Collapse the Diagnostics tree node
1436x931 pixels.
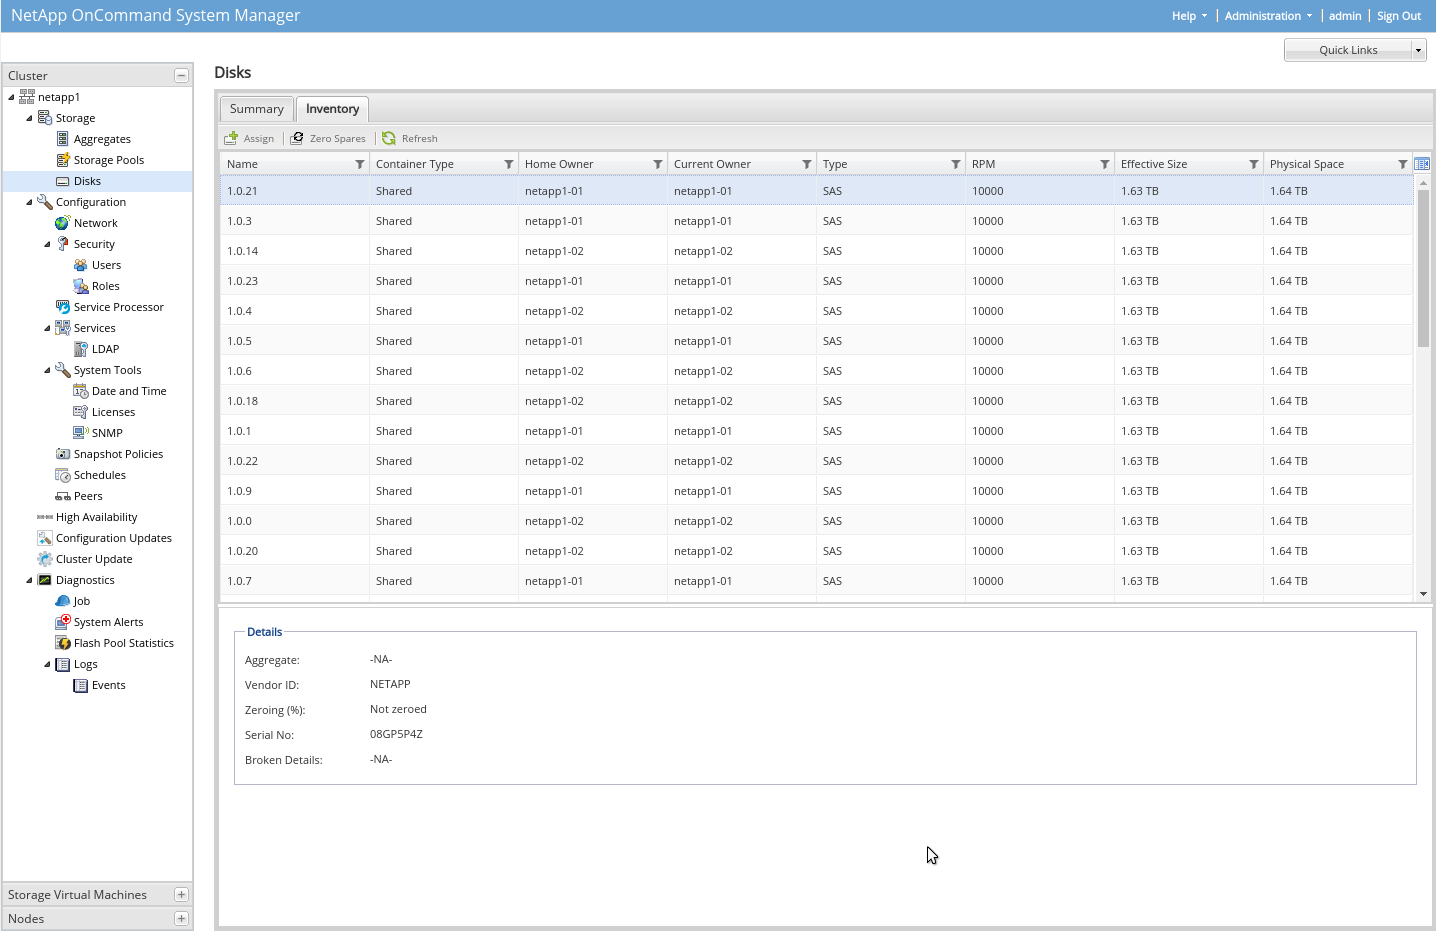(x=29, y=580)
